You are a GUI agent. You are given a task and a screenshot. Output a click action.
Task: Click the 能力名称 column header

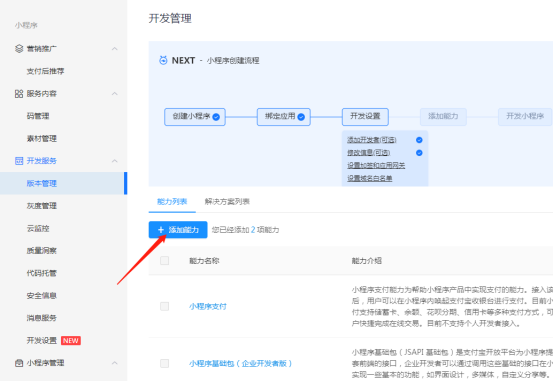[x=204, y=261]
